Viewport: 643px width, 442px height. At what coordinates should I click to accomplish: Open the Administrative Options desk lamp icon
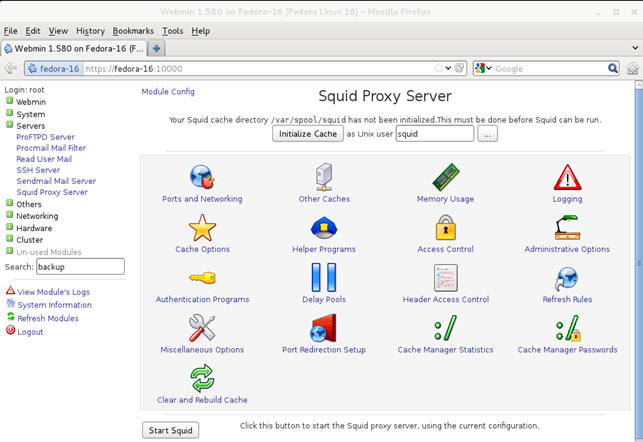(567, 228)
